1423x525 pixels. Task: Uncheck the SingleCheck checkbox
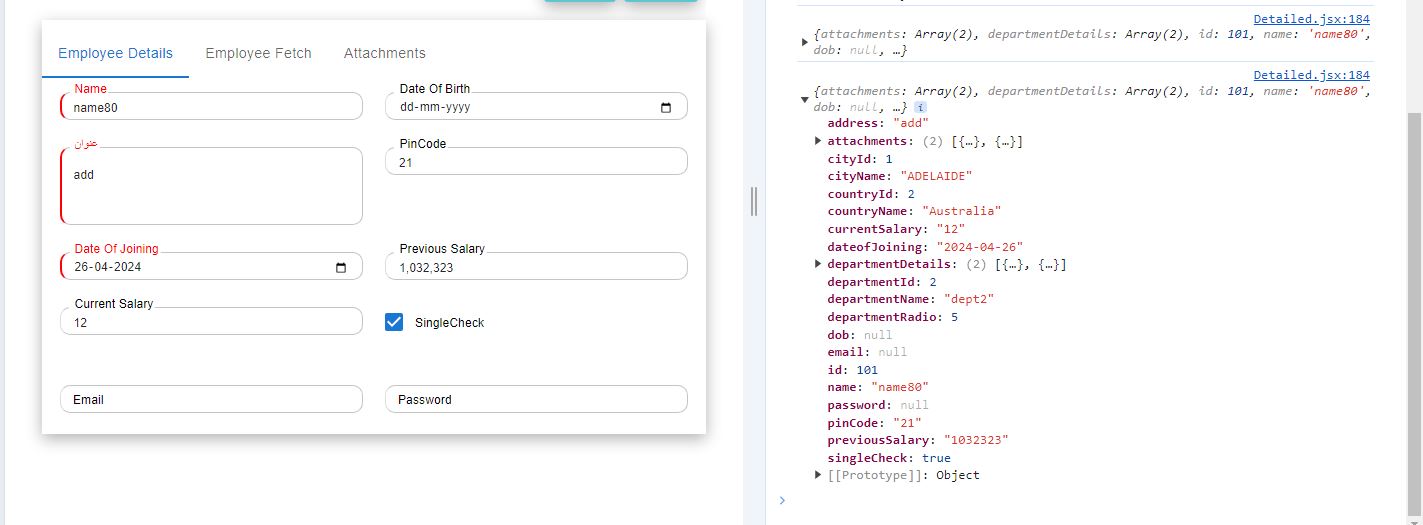click(394, 322)
